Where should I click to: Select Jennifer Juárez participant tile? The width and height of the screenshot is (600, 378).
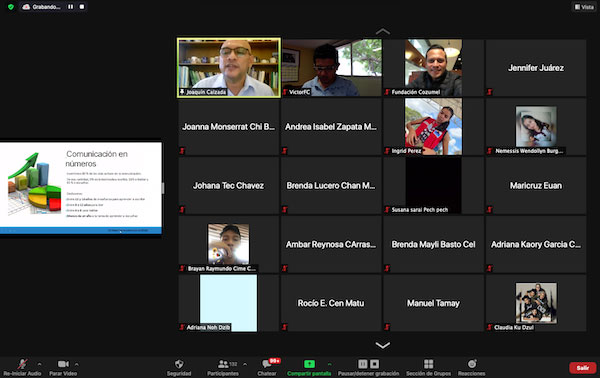coord(536,68)
